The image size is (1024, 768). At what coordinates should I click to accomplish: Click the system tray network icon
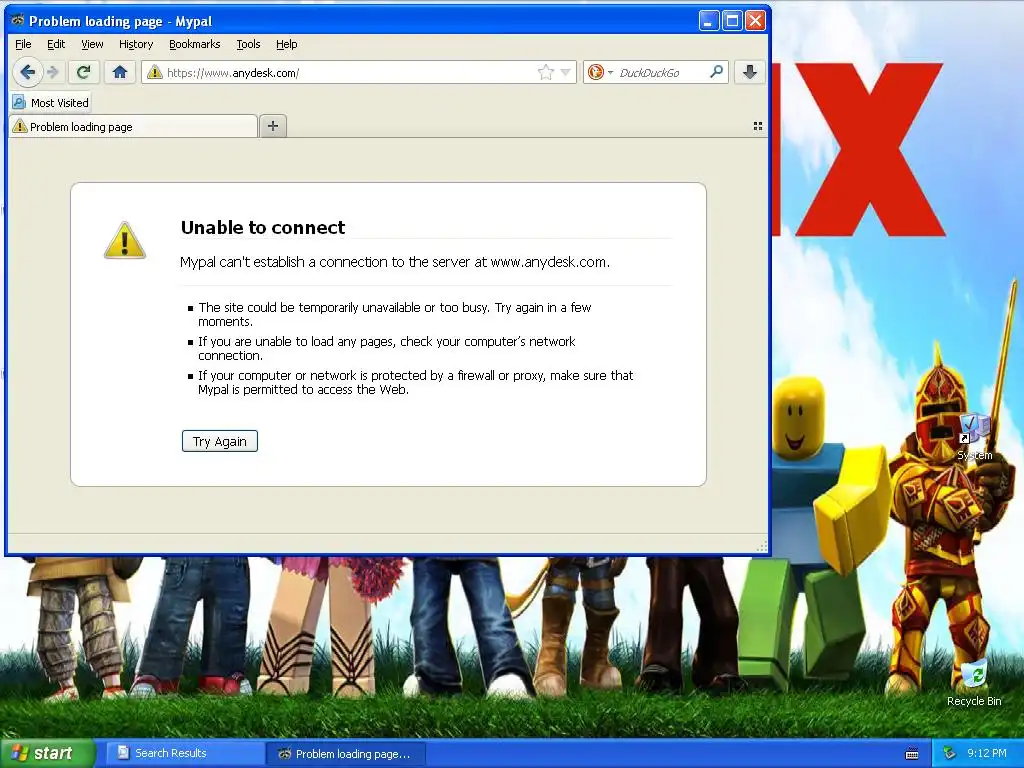950,754
